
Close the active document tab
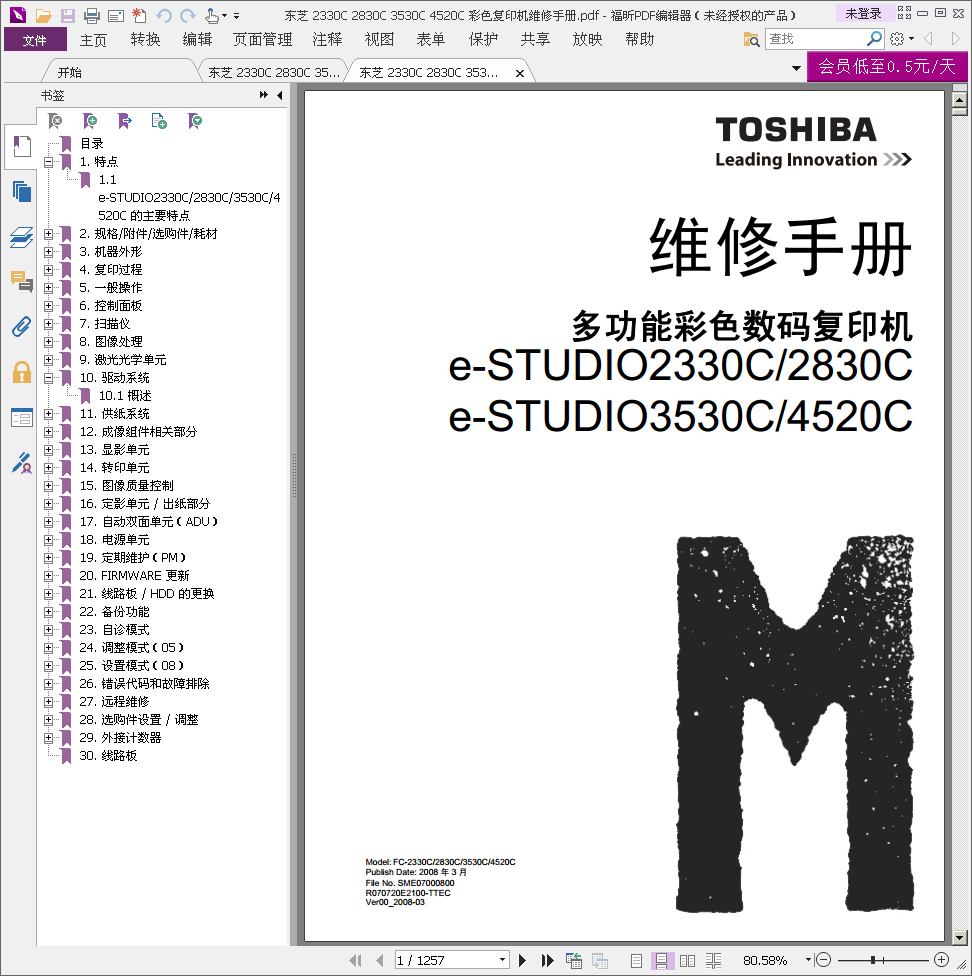520,73
